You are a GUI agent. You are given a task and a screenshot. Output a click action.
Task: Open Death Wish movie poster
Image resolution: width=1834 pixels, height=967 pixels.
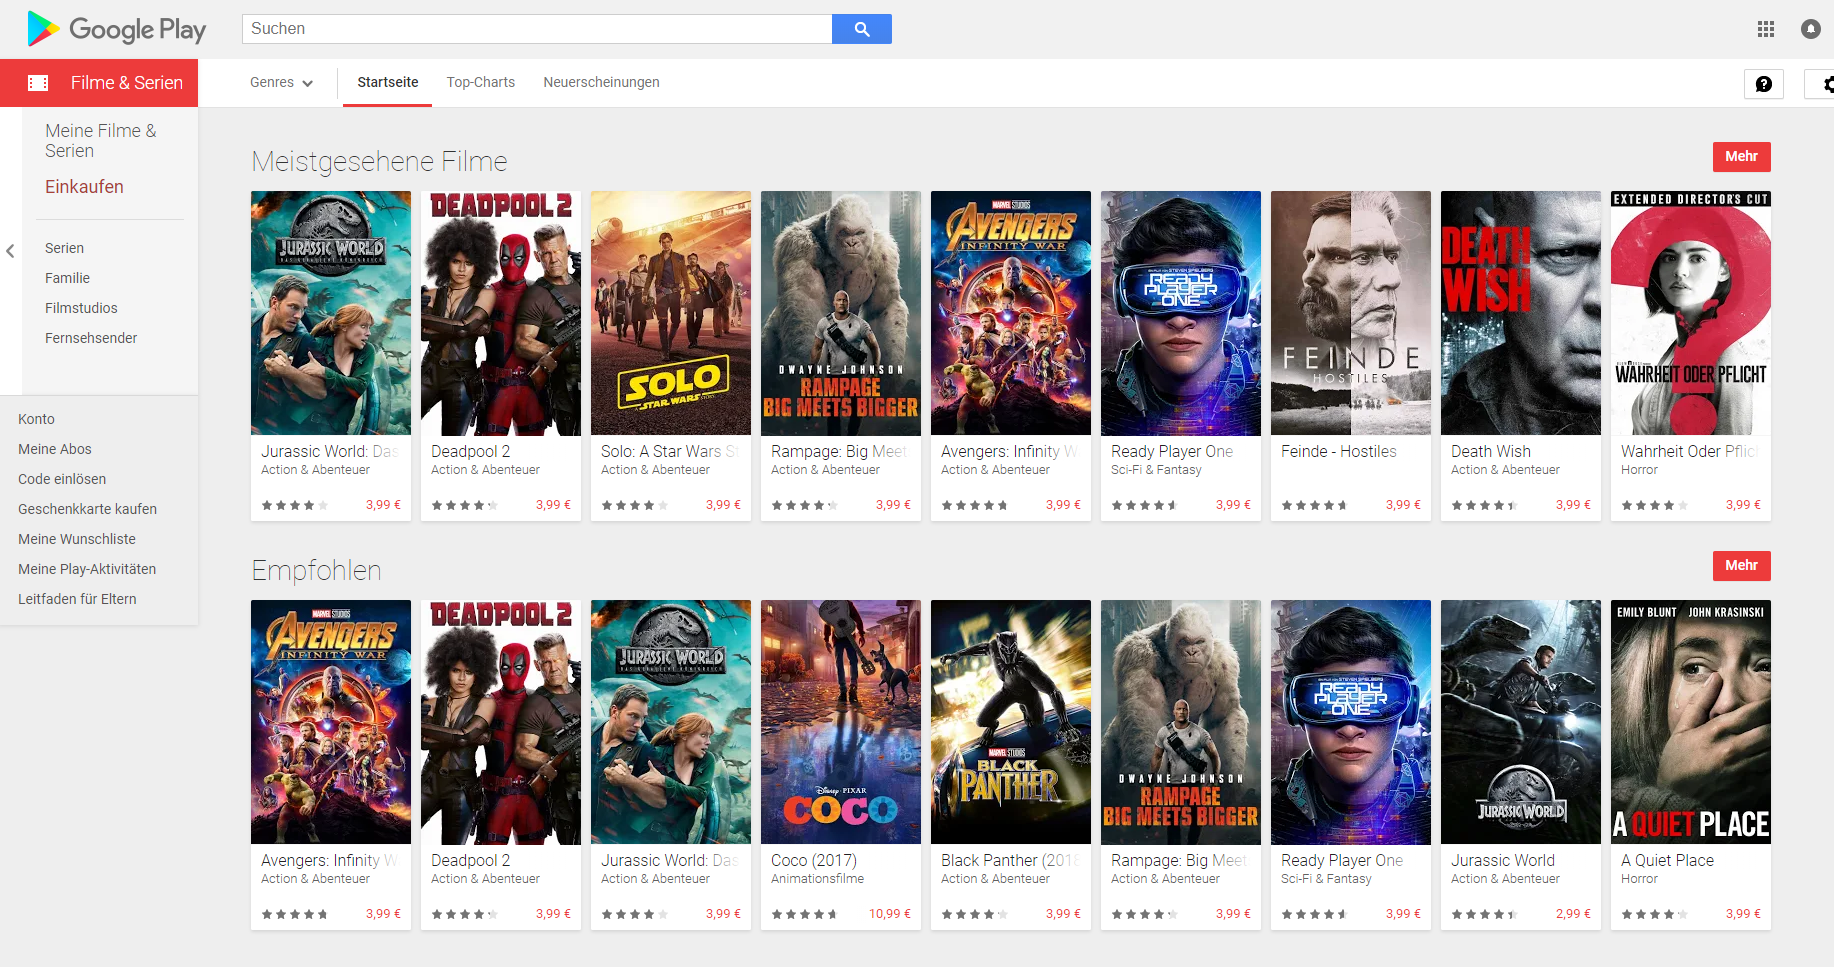coord(1521,313)
